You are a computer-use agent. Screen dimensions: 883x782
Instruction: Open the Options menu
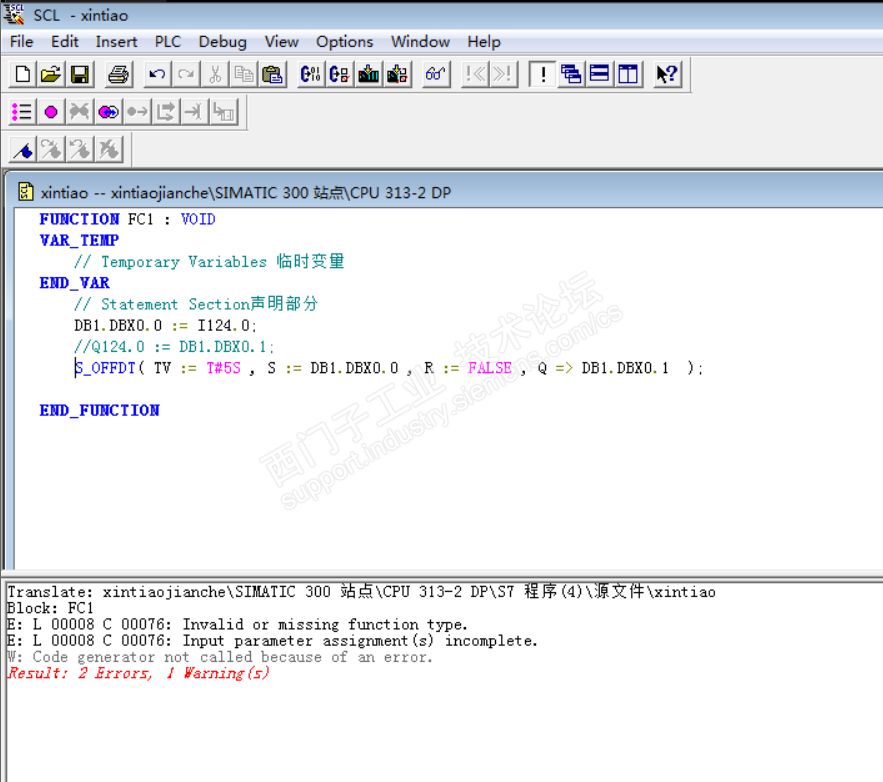pos(344,42)
